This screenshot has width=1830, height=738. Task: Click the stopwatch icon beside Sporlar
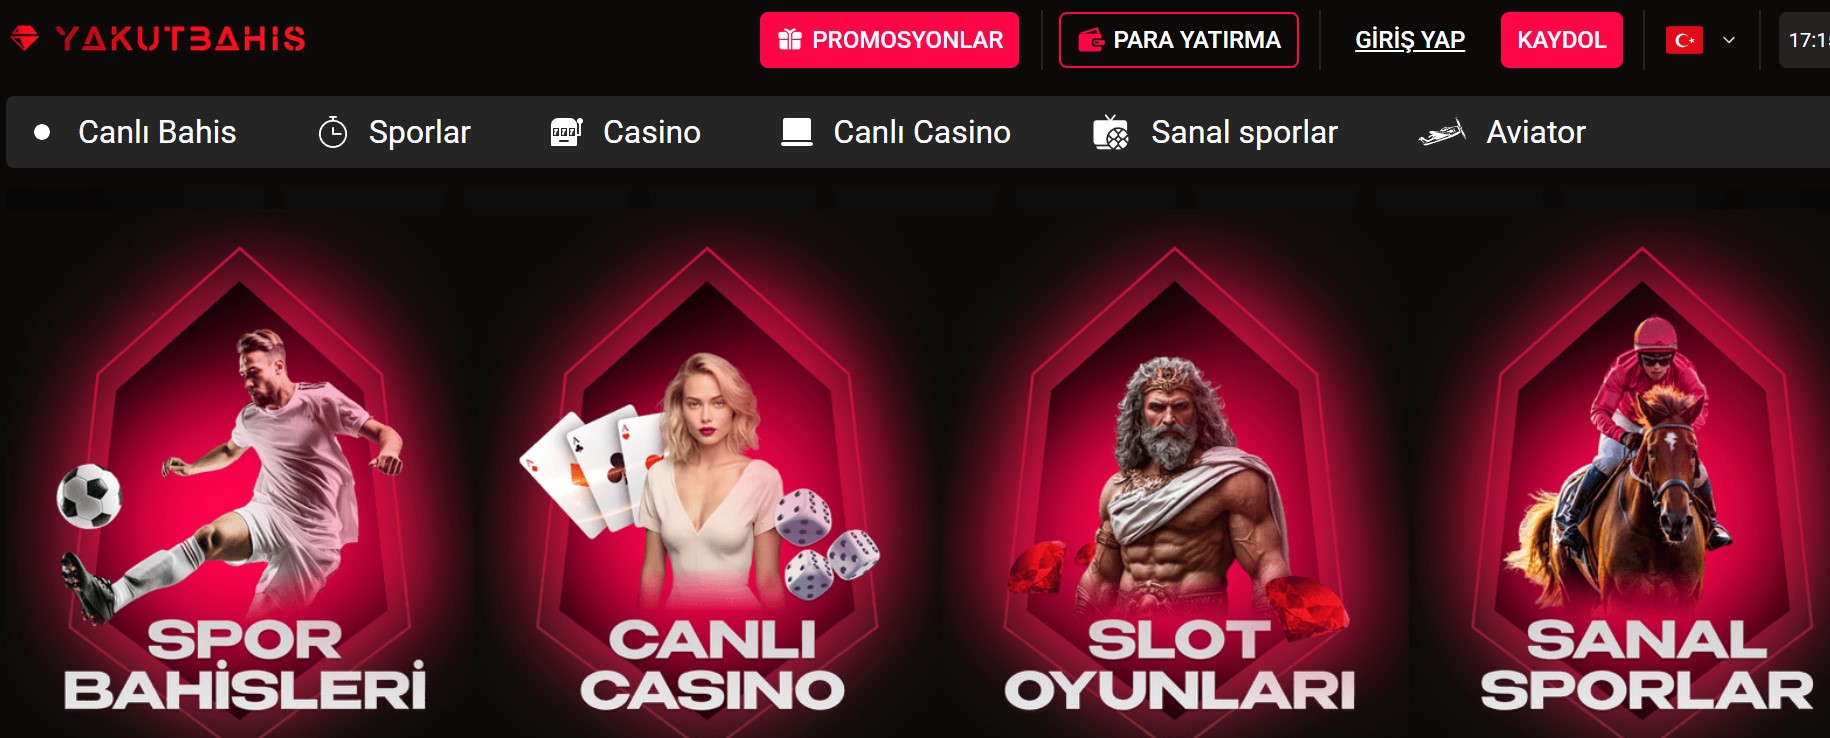[333, 132]
